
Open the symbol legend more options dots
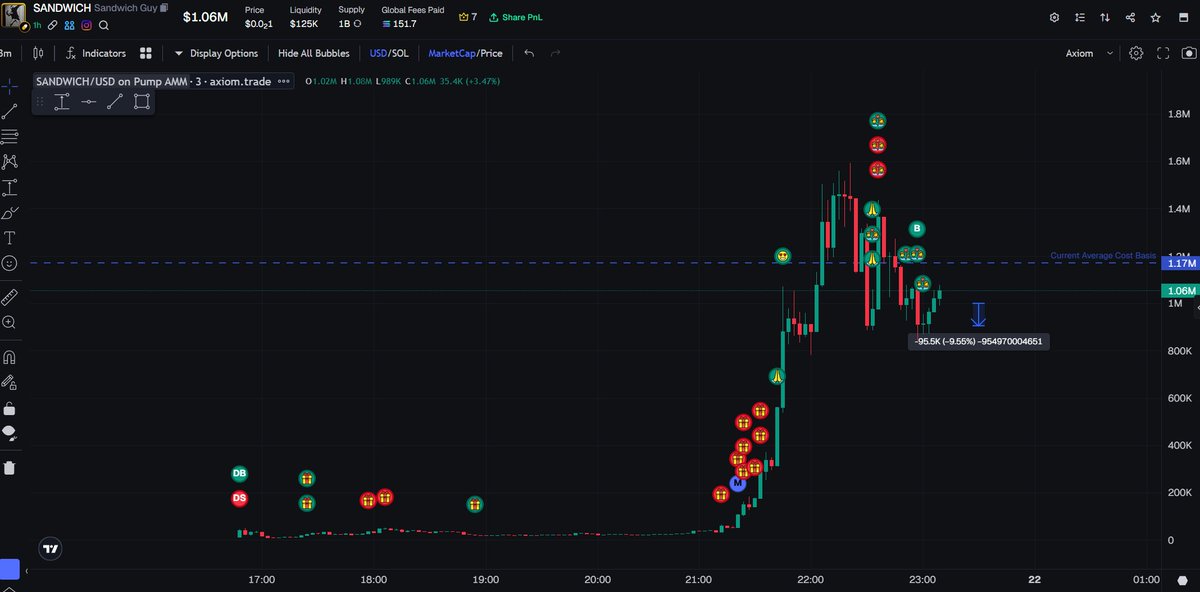coord(284,81)
